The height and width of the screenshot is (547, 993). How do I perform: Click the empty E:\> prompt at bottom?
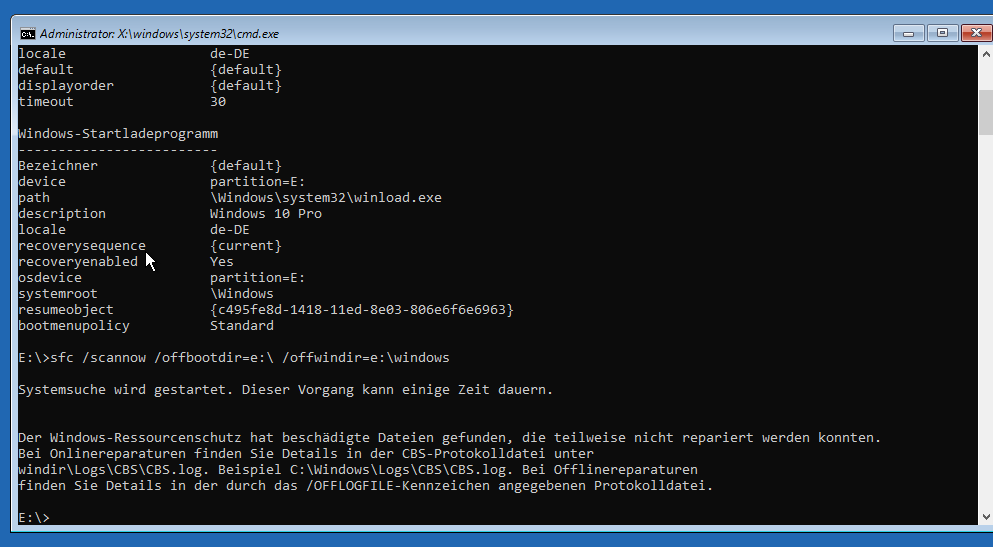(x=34, y=517)
